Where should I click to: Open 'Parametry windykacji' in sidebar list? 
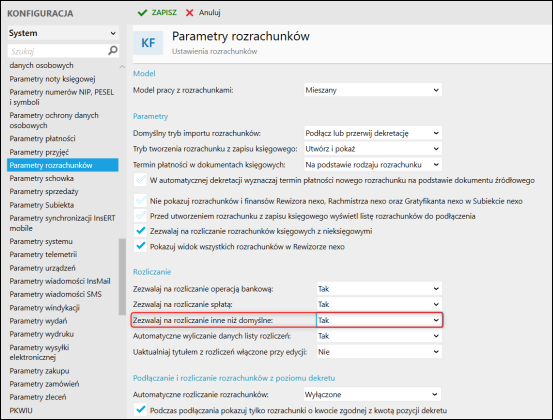(44, 308)
